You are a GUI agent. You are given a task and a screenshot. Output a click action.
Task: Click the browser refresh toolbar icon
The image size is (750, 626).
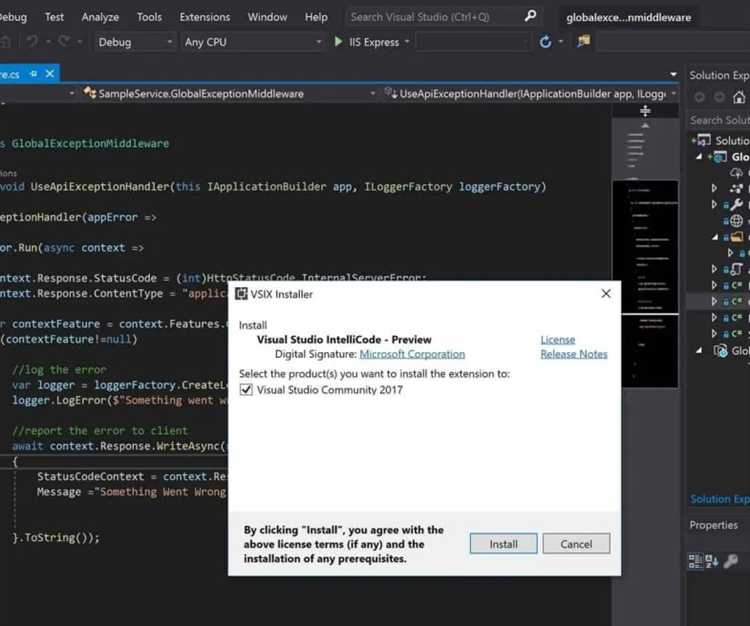pos(545,42)
